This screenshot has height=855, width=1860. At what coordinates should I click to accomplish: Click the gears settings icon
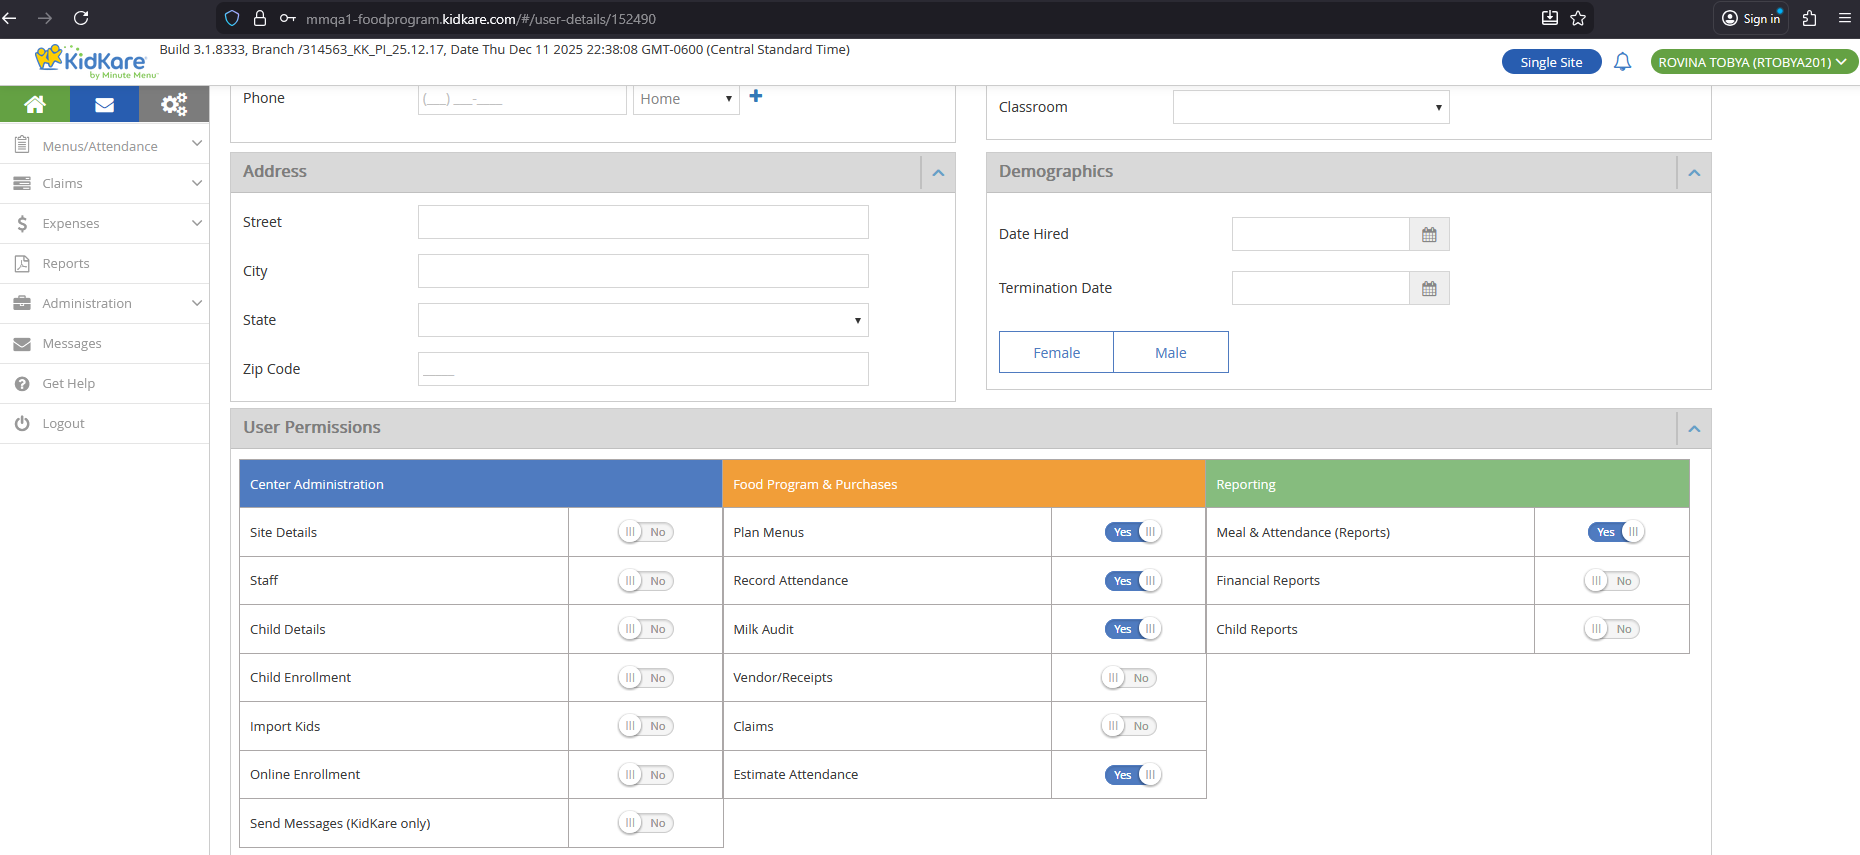(x=174, y=104)
